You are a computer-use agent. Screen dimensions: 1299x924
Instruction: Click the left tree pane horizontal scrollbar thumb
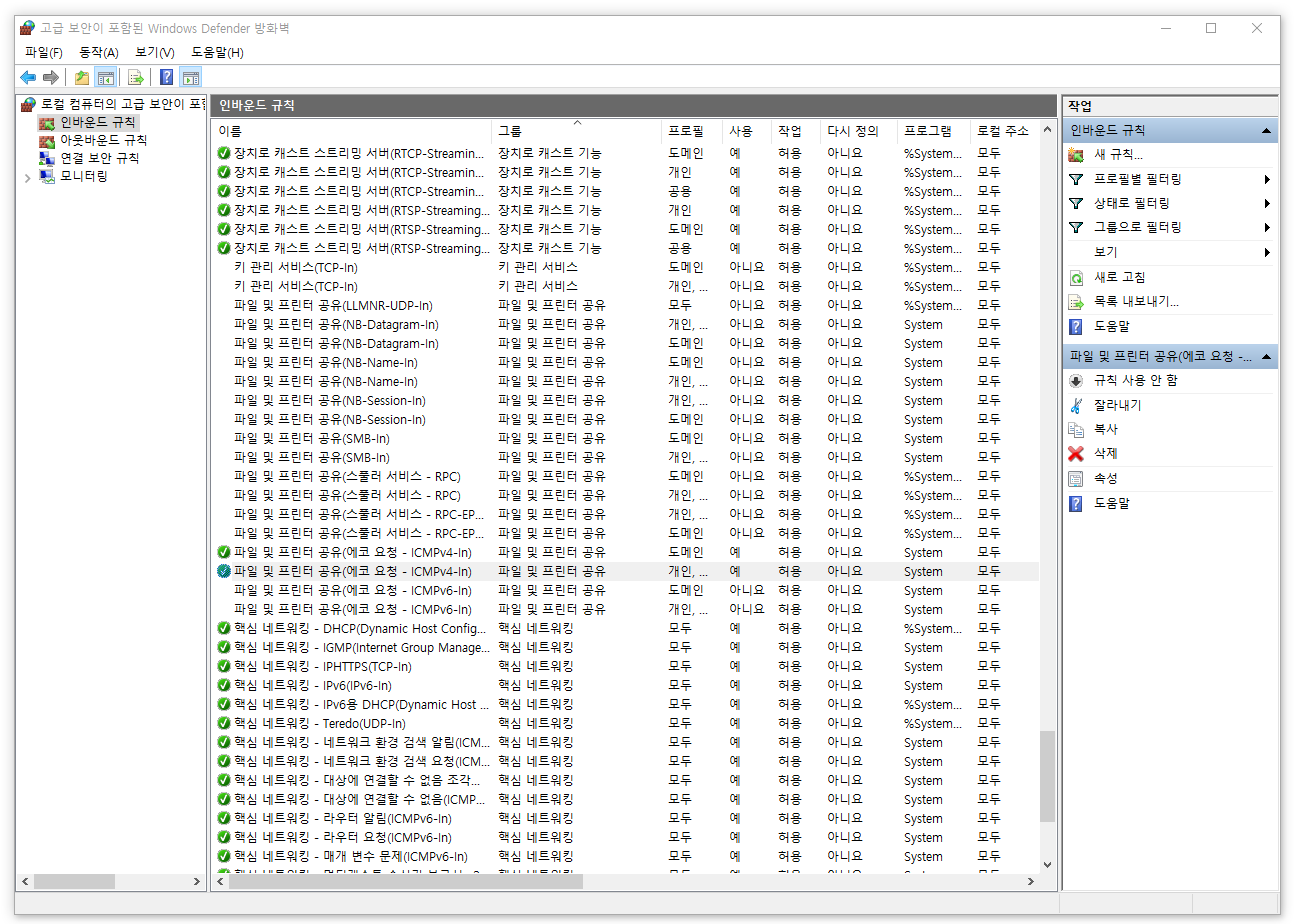click(75, 882)
